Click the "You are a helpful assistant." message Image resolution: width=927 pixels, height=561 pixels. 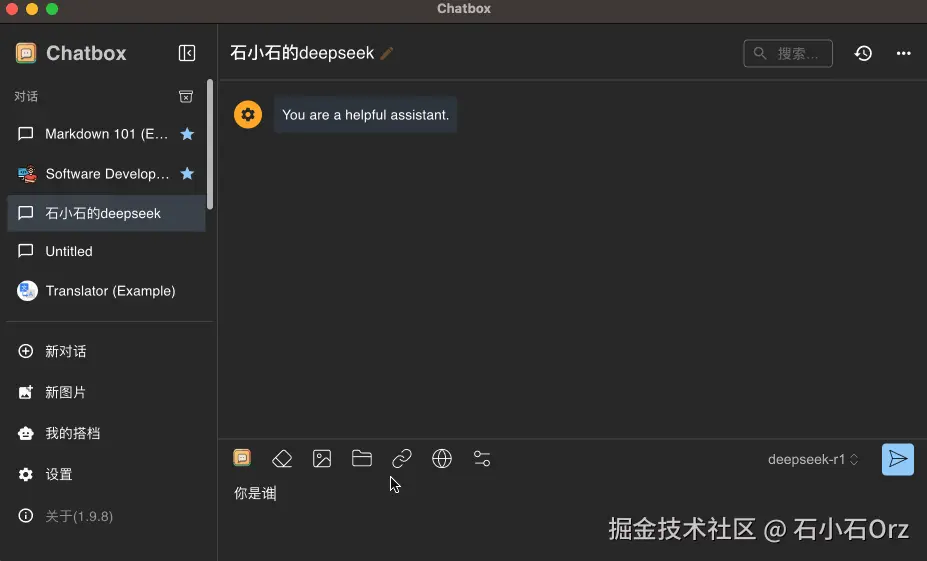365,115
